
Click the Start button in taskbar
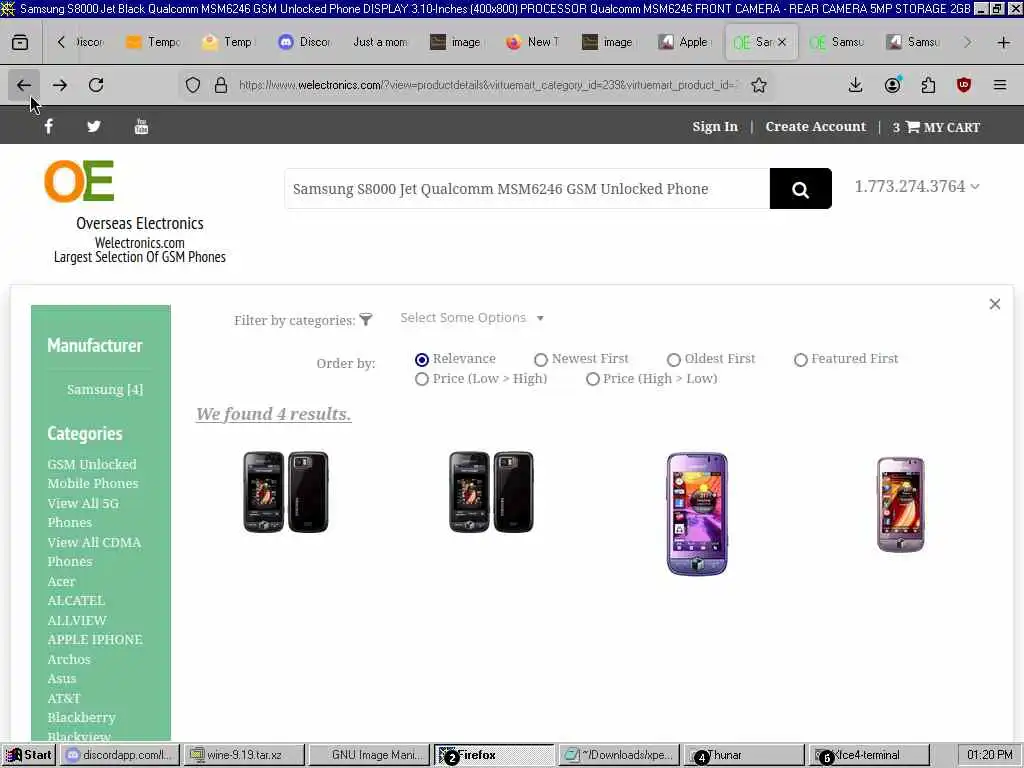[x=29, y=755]
